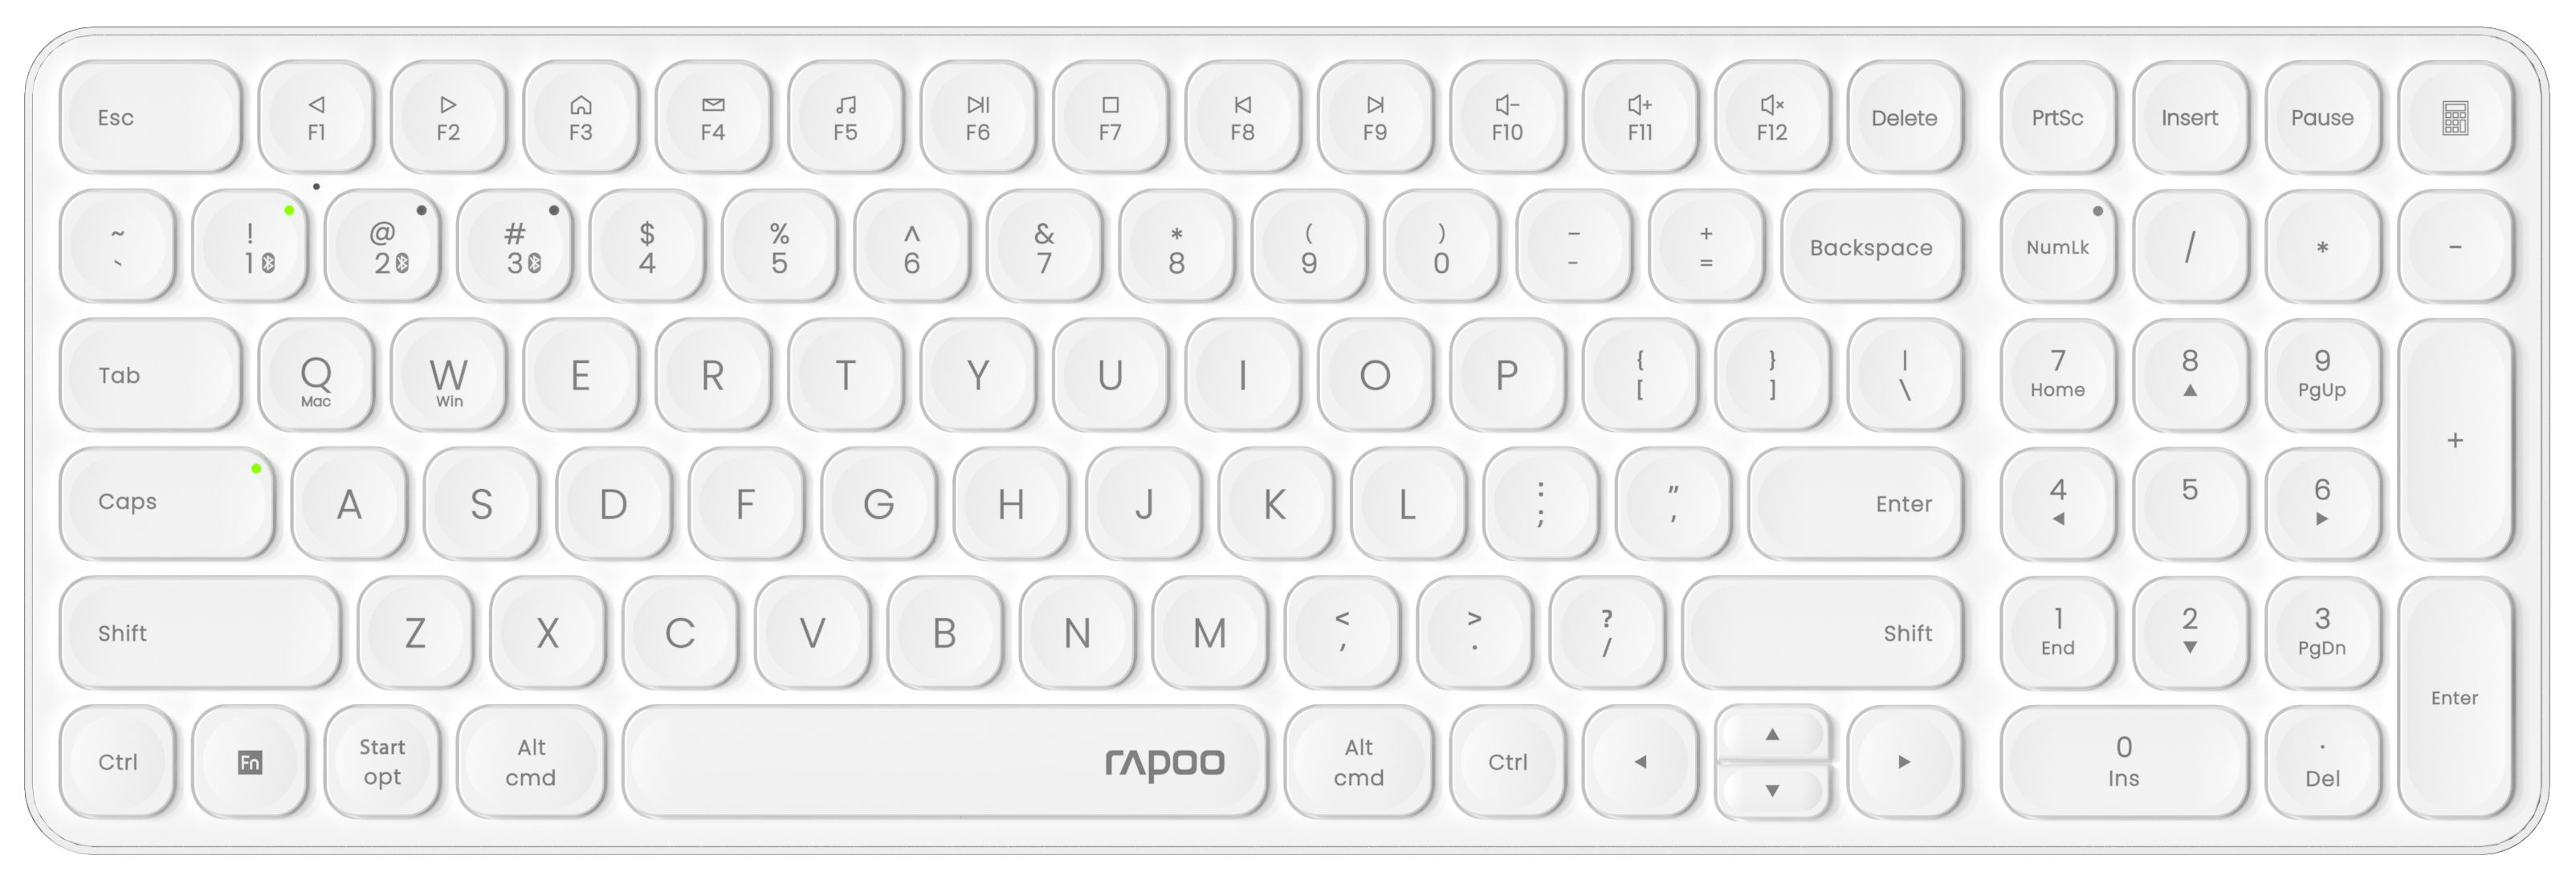Click the F11 volume up key

tap(1640, 118)
